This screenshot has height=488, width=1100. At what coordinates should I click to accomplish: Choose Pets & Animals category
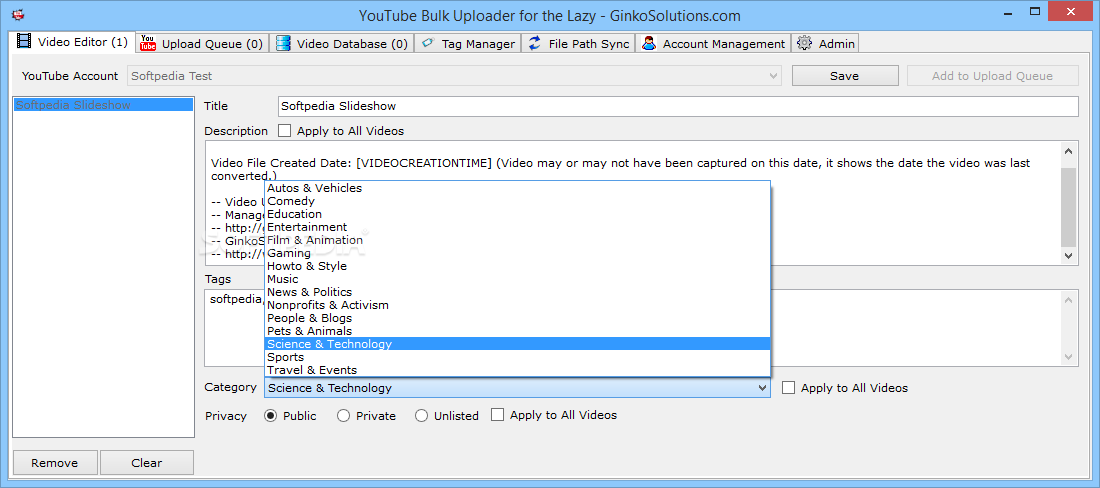click(518, 331)
